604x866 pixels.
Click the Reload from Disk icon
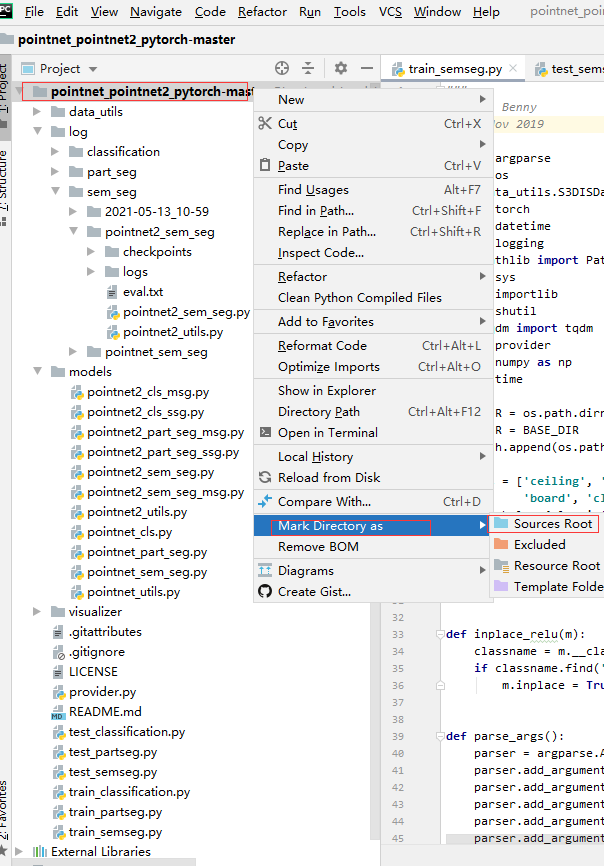(265, 477)
